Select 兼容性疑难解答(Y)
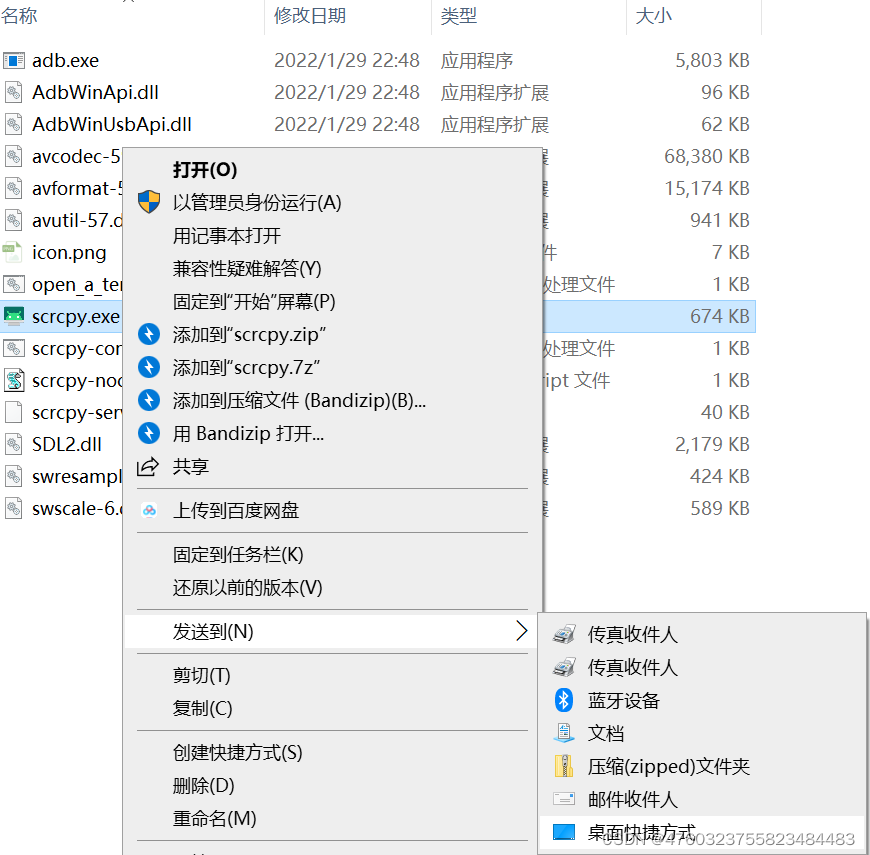Viewport: 870px width, 855px height. (247, 269)
